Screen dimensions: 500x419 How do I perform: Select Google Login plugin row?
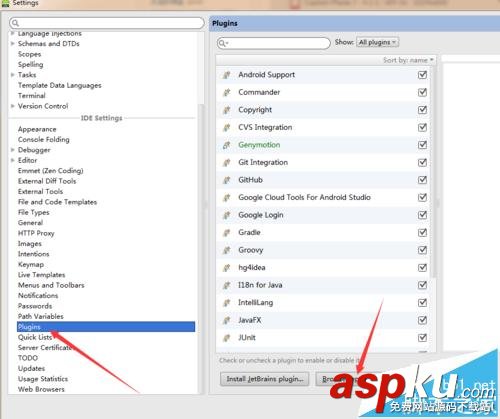[x=323, y=215]
